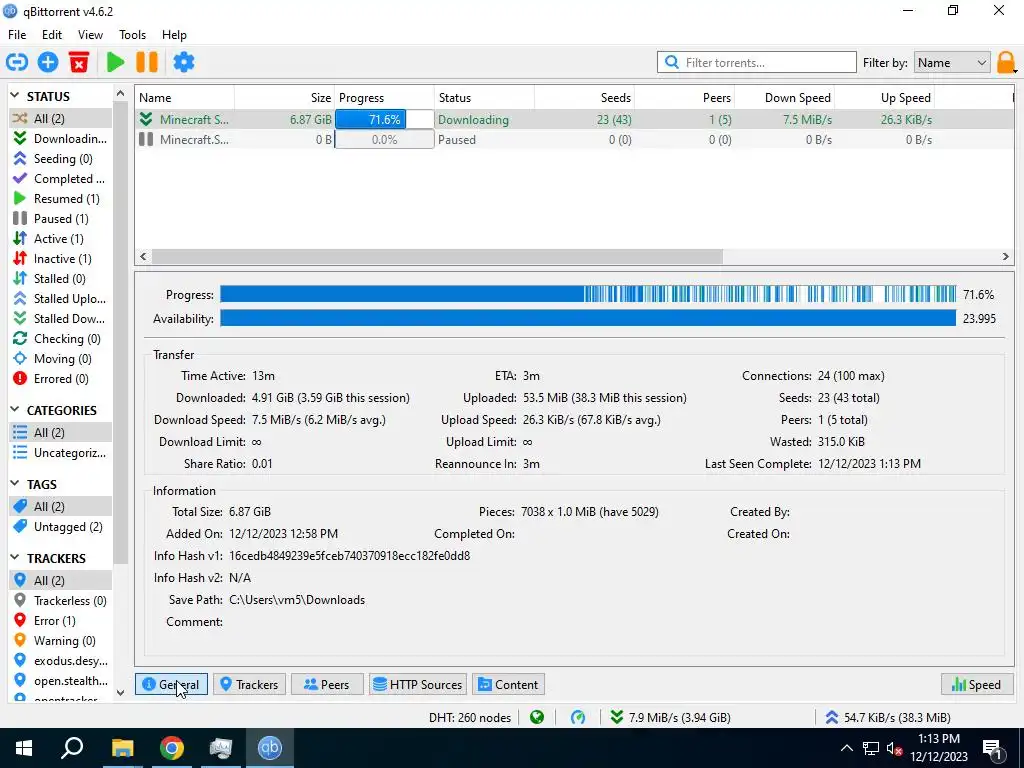
Task: Sort by Down Speed column header
Action: tap(784, 98)
